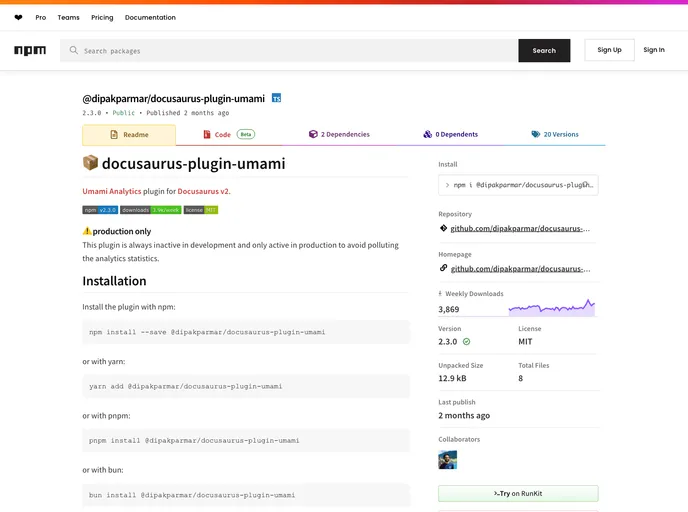Click the 'npm install --save' code block

coord(246,332)
